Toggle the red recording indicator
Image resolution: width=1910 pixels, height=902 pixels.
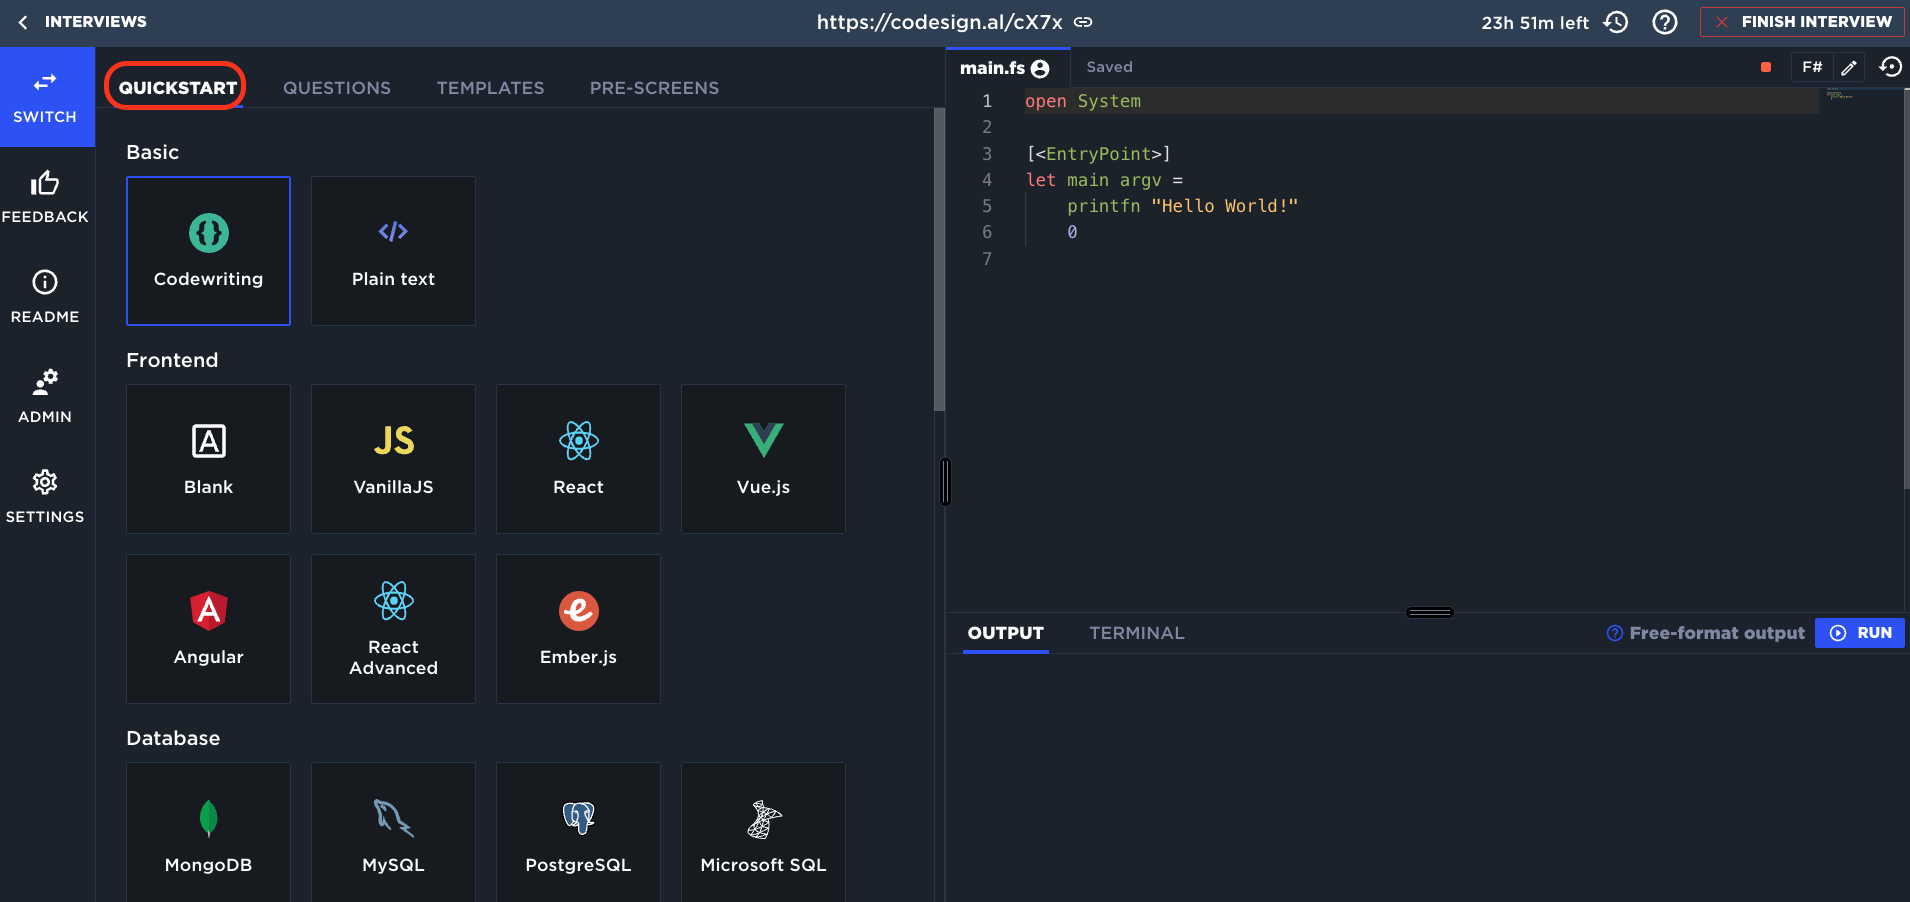click(x=1766, y=67)
